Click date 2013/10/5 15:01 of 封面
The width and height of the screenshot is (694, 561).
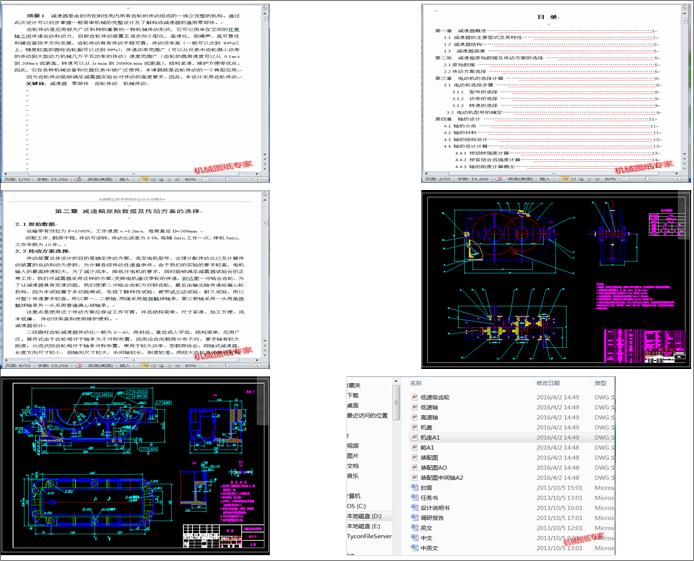pyautogui.click(x=559, y=488)
